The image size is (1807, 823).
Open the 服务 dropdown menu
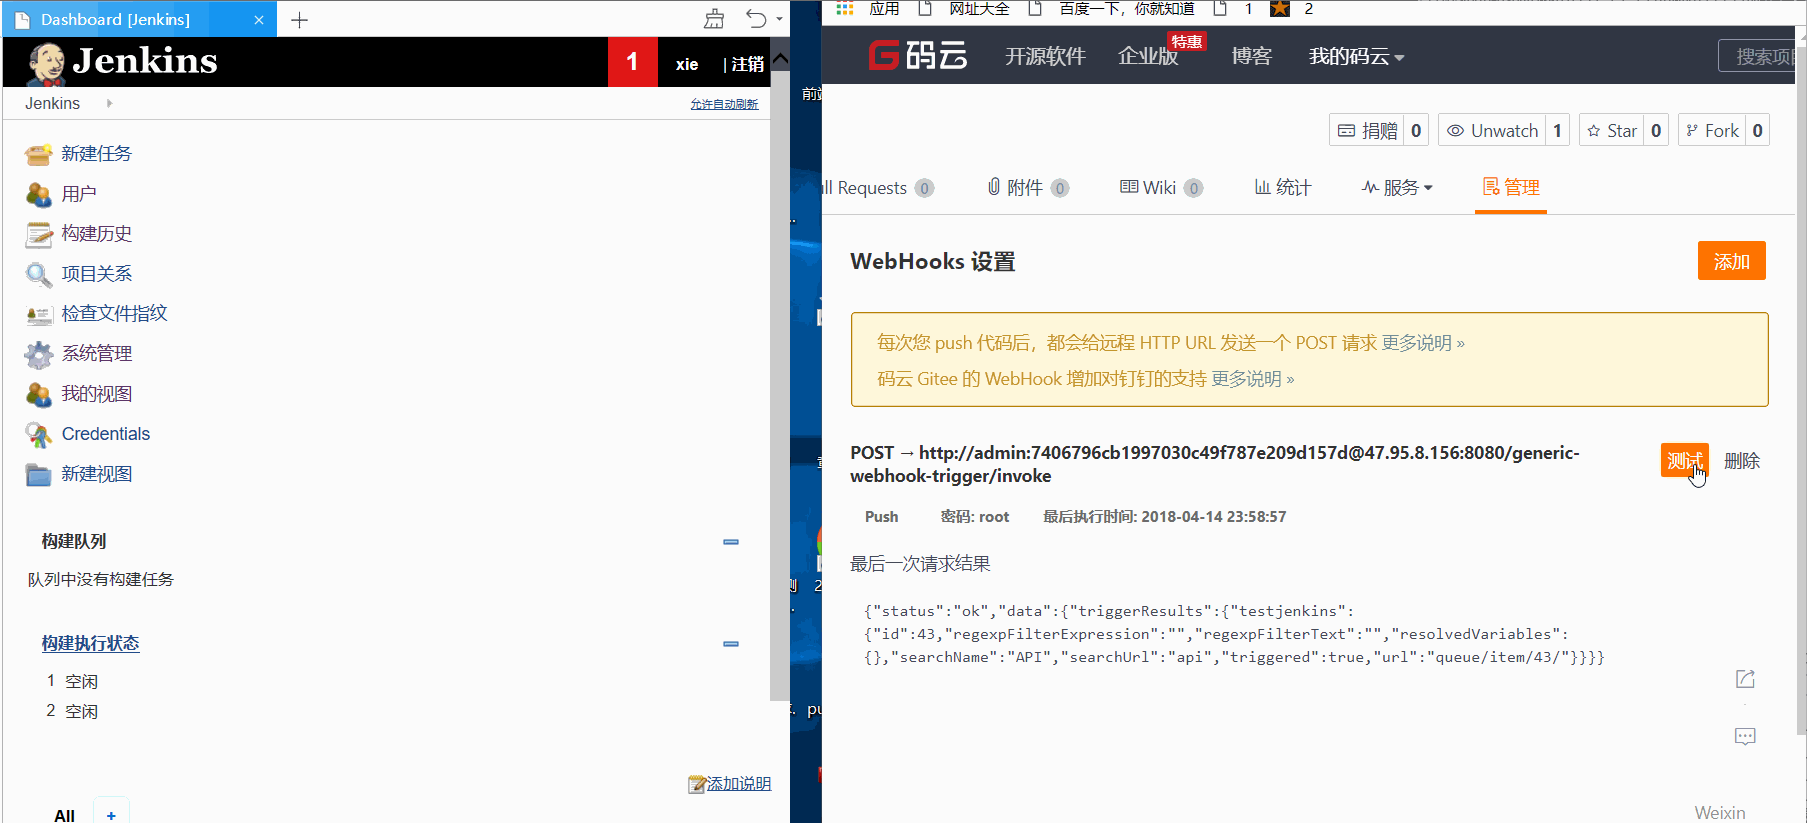[x=1397, y=187]
